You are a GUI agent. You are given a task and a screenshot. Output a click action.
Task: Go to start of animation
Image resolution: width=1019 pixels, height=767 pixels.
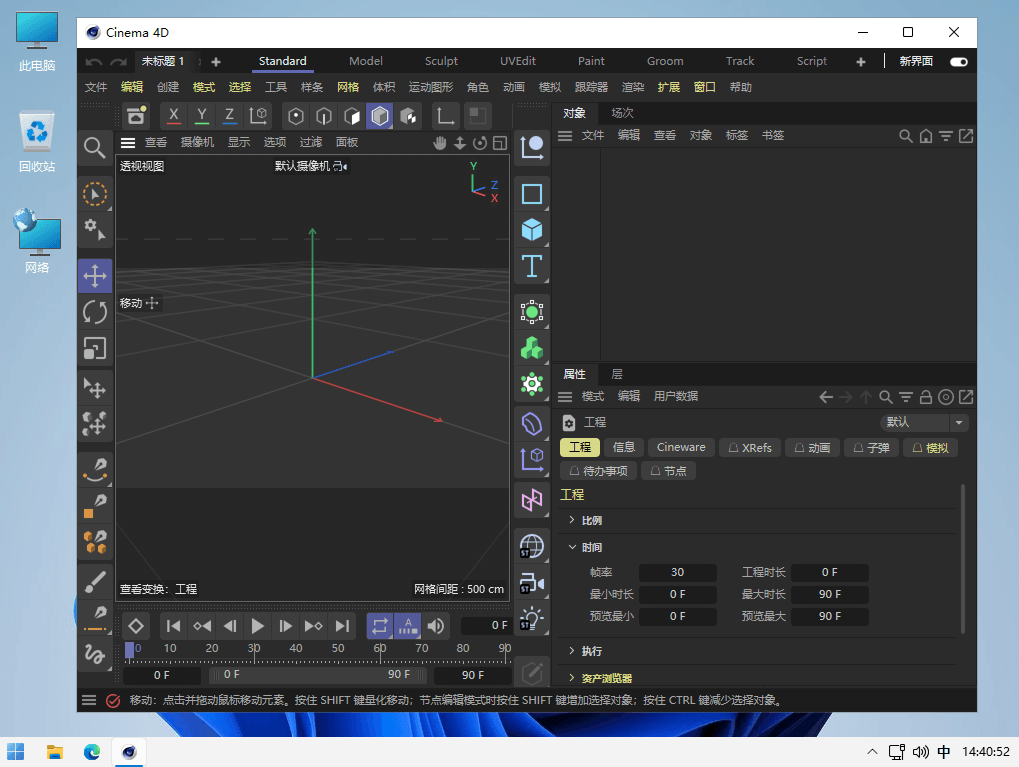point(174,626)
